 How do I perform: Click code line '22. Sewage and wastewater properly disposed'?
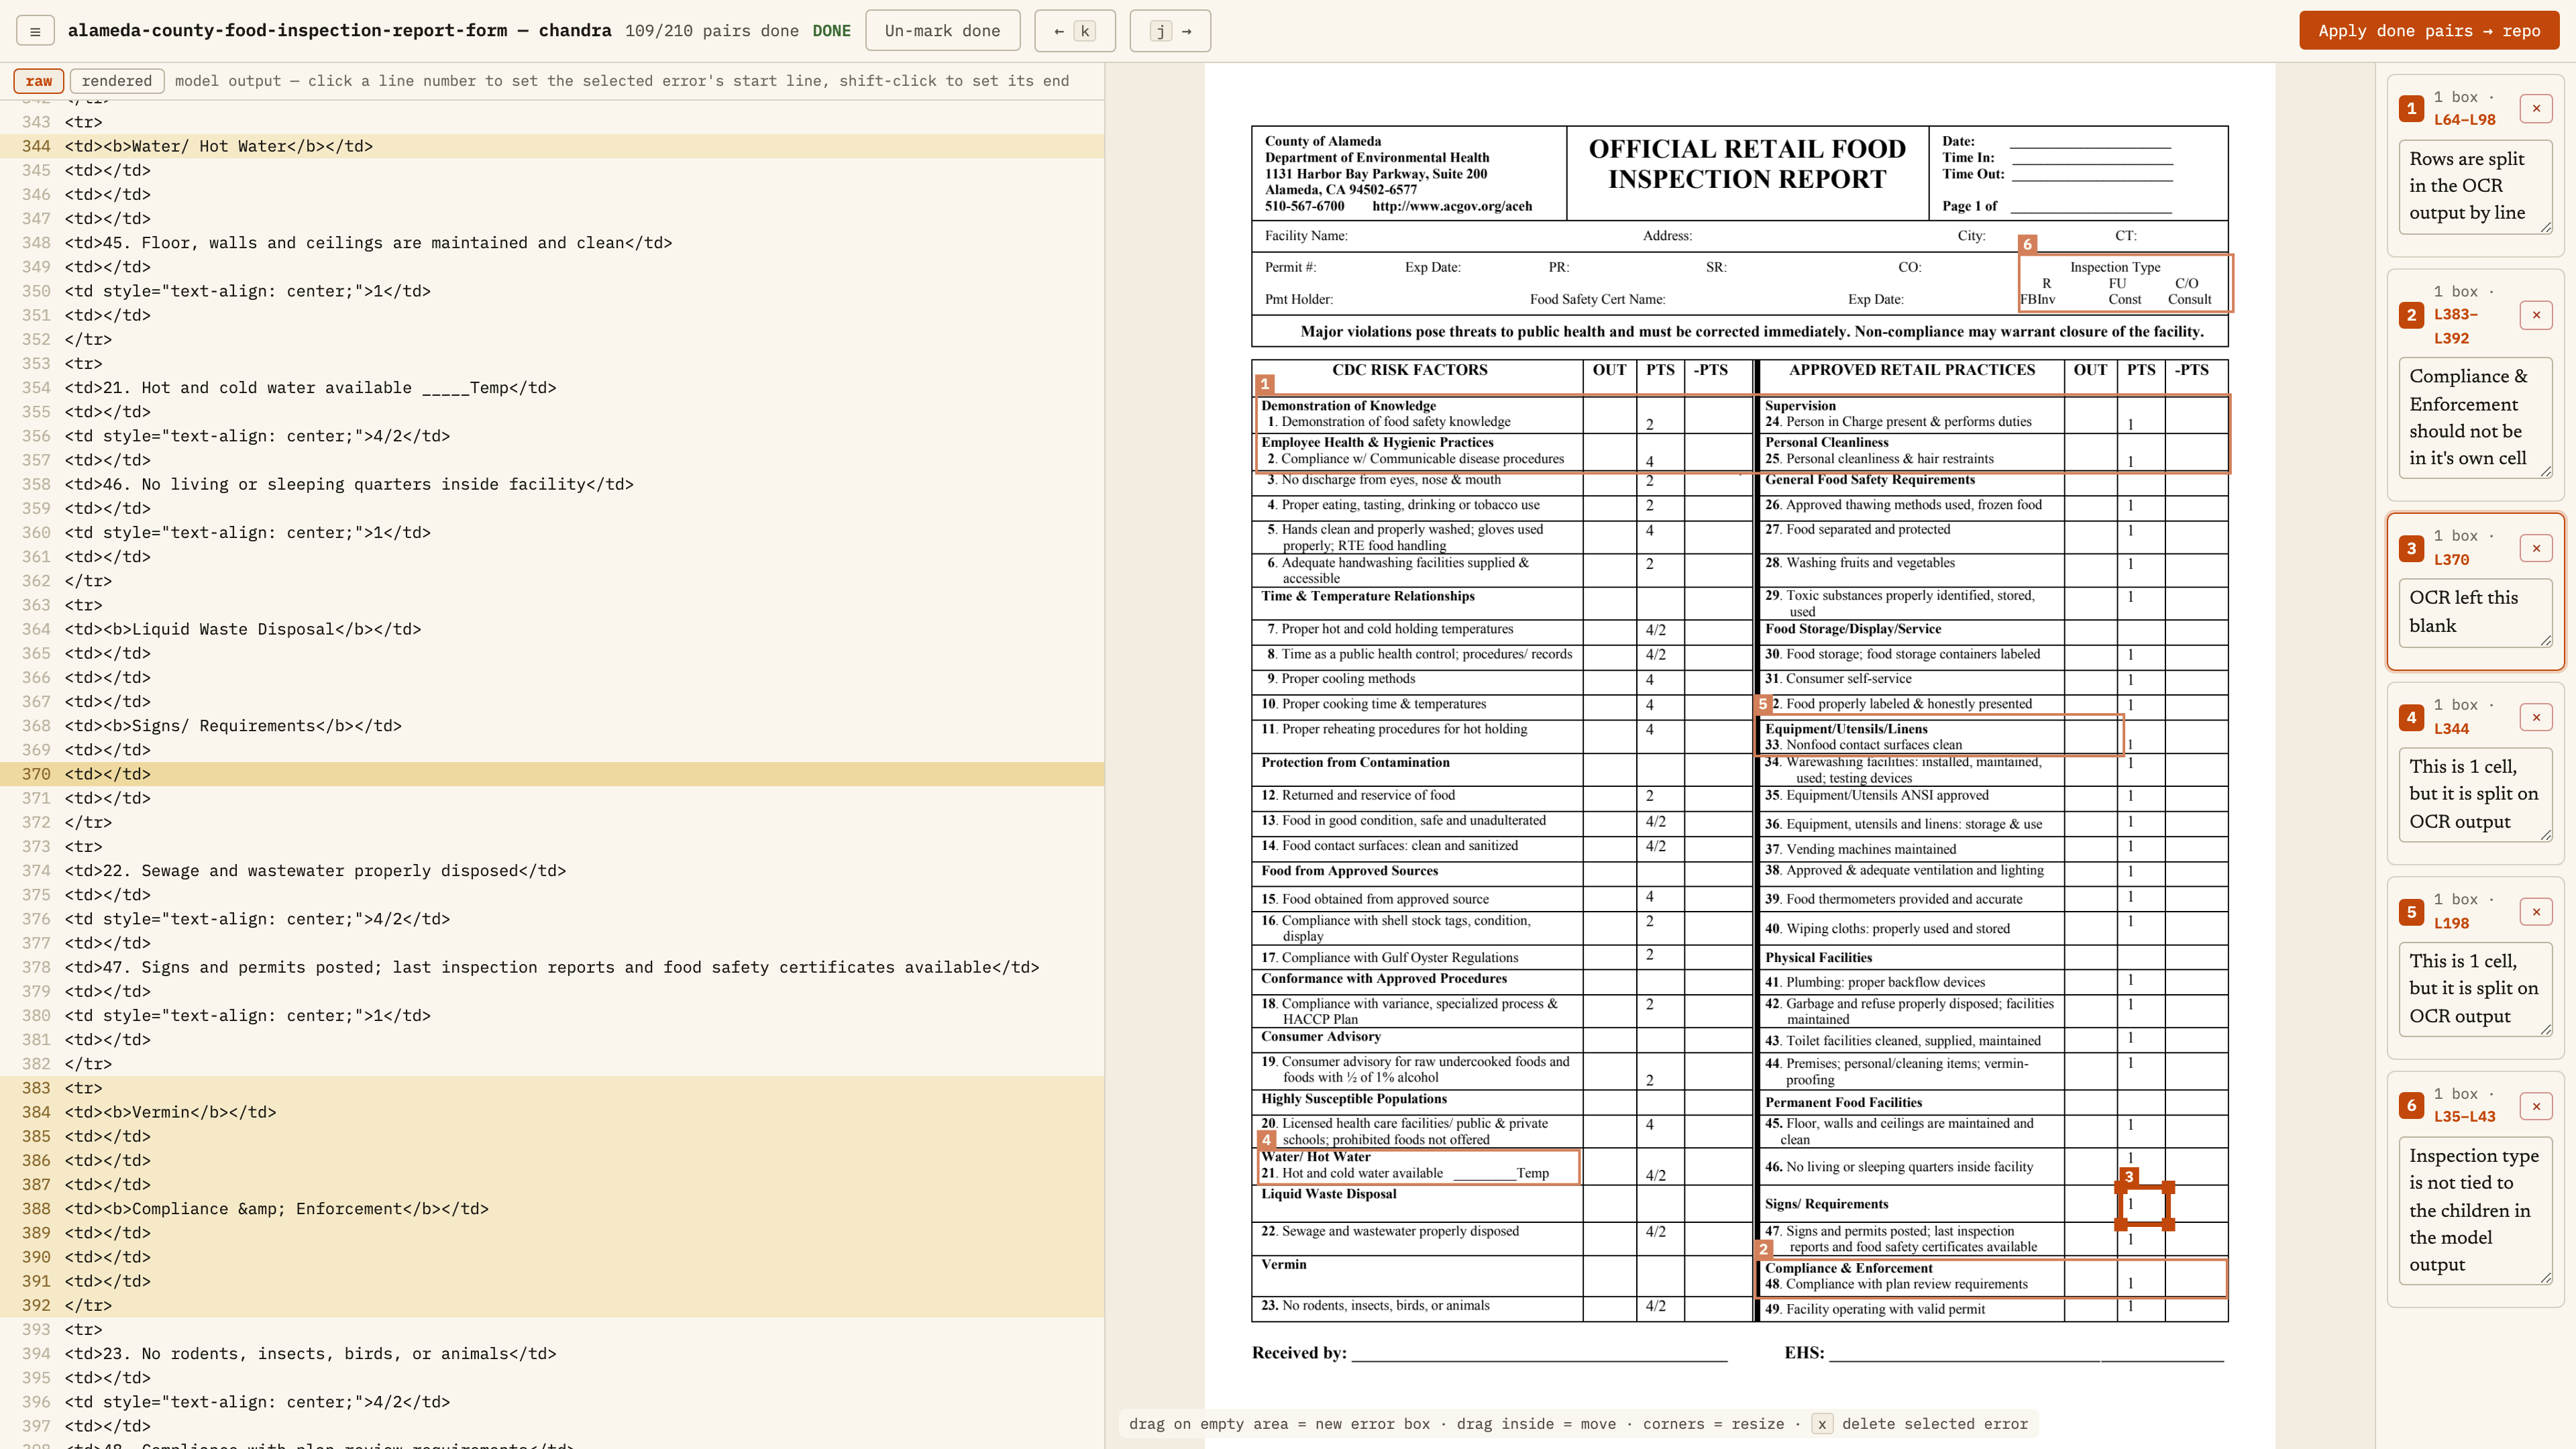[x=315, y=870]
